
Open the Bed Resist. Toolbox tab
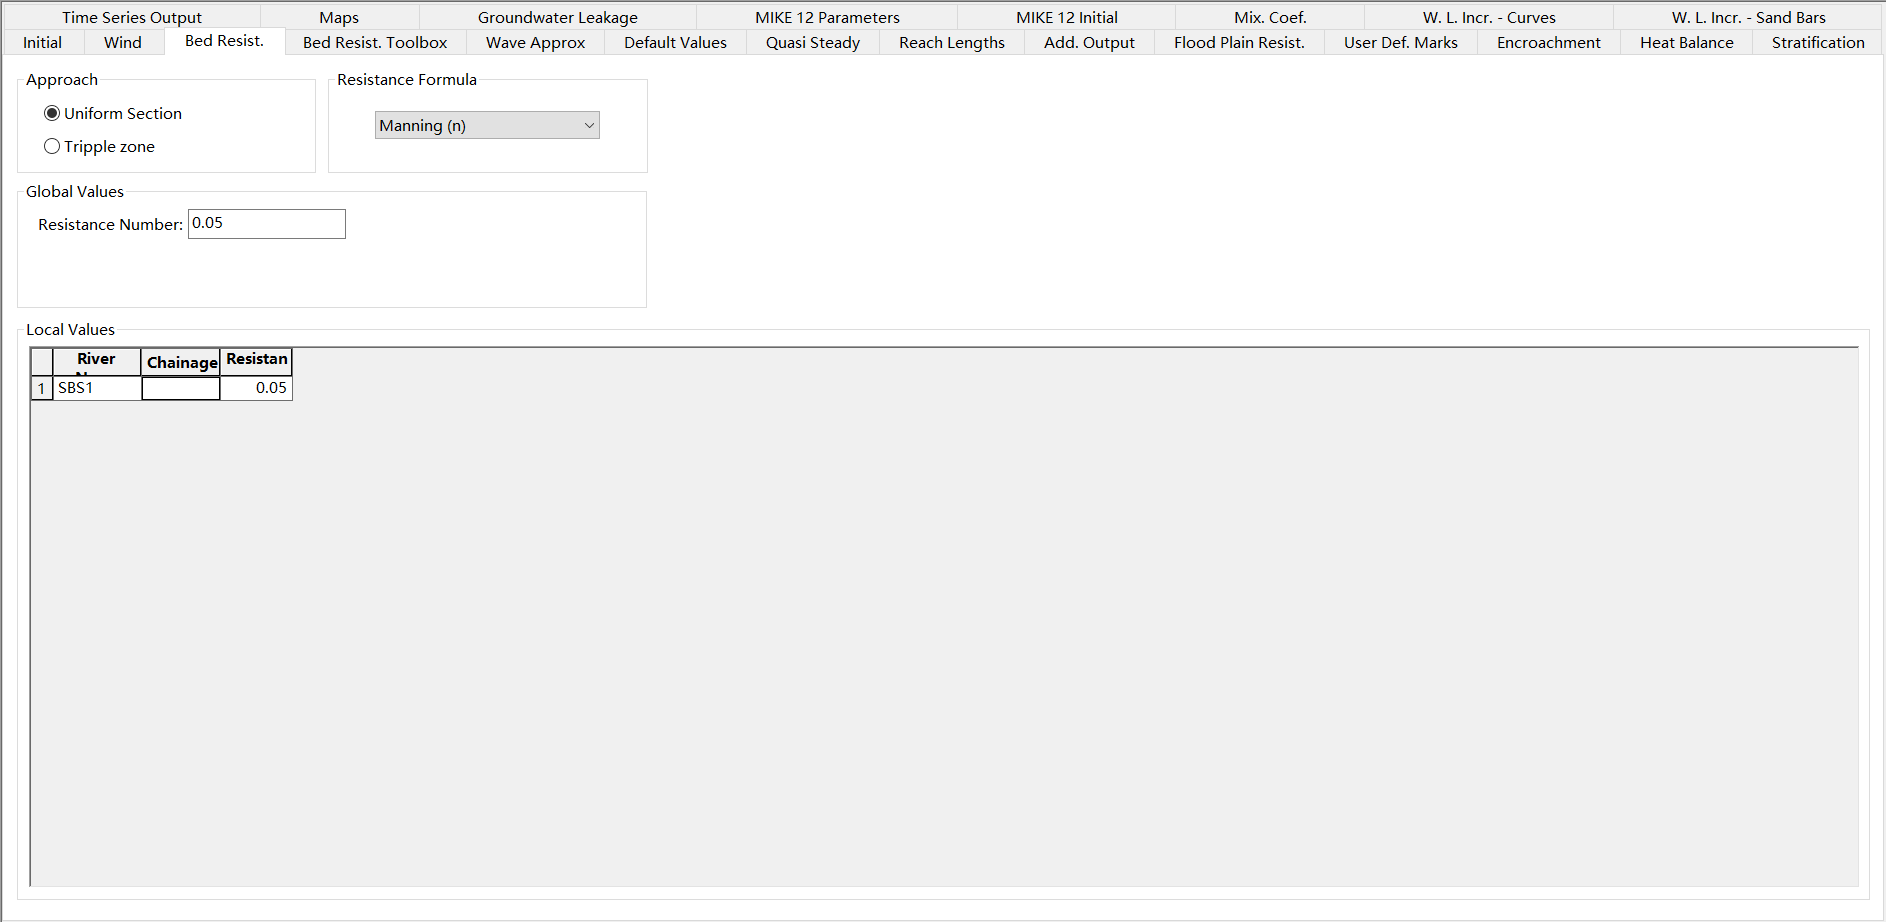pos(375,43)
